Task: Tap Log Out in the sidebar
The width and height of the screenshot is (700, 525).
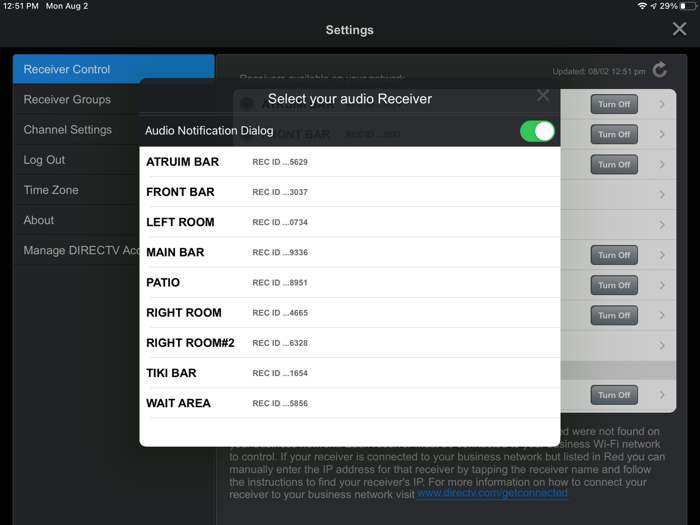Action: click(x=76, y=160)
